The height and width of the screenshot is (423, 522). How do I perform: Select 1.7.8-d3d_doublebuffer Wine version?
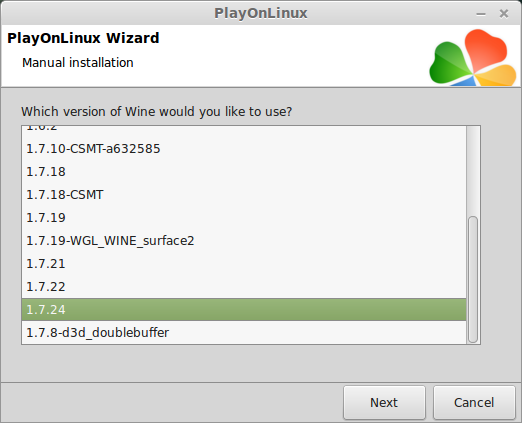coord(244,333)
